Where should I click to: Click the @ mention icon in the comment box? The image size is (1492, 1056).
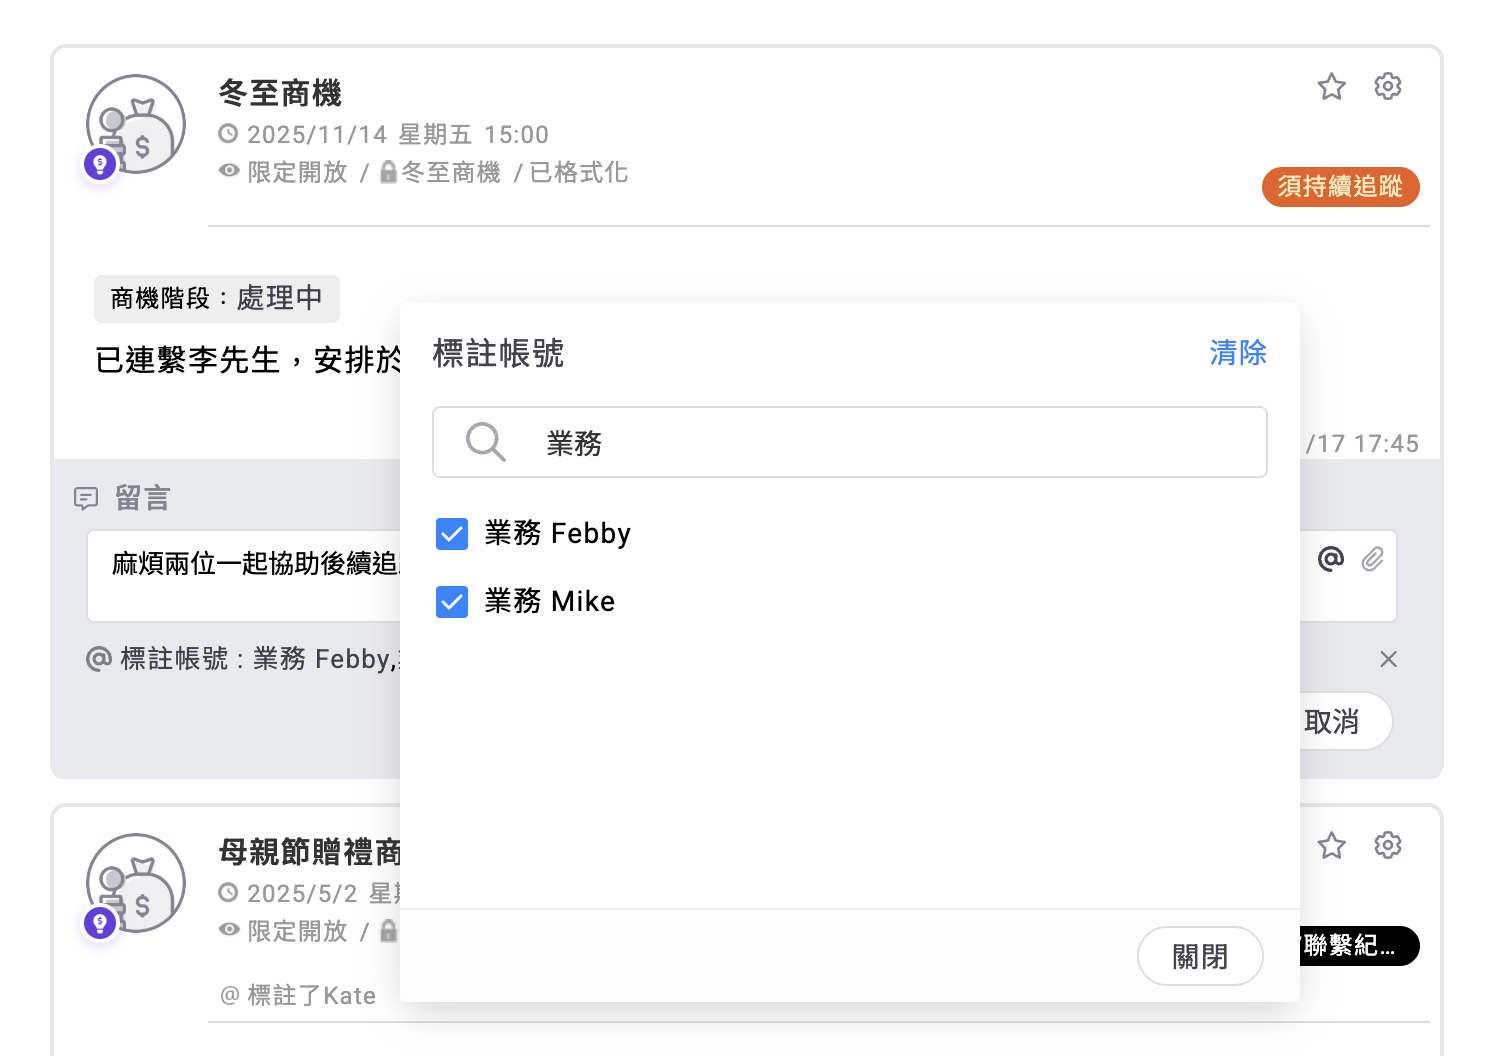(x=1331, y=559)
